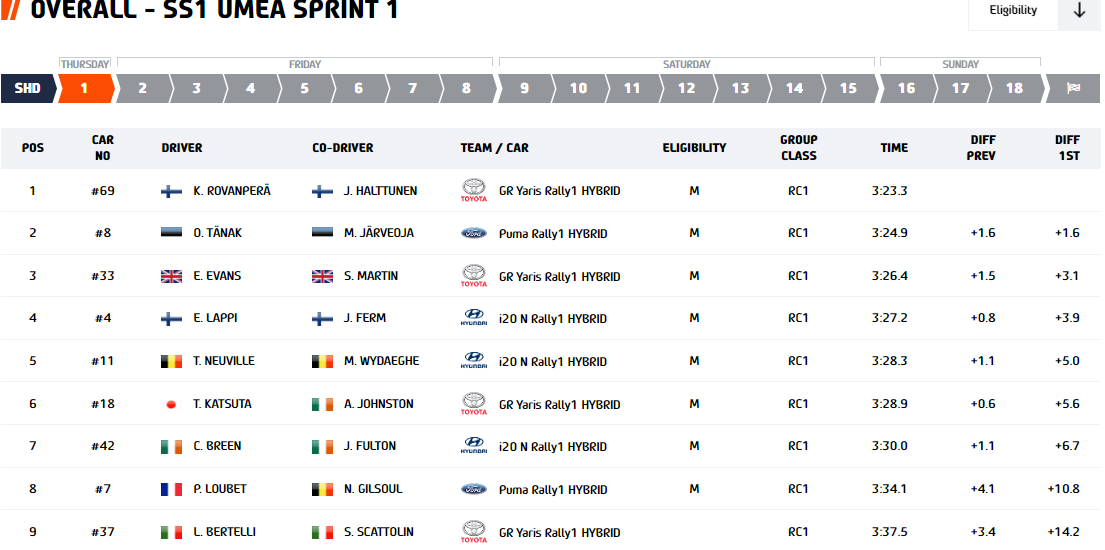Select the SHD shakedown stage tab
This screenshot has height=550, width=1105.
pos(28,88)
